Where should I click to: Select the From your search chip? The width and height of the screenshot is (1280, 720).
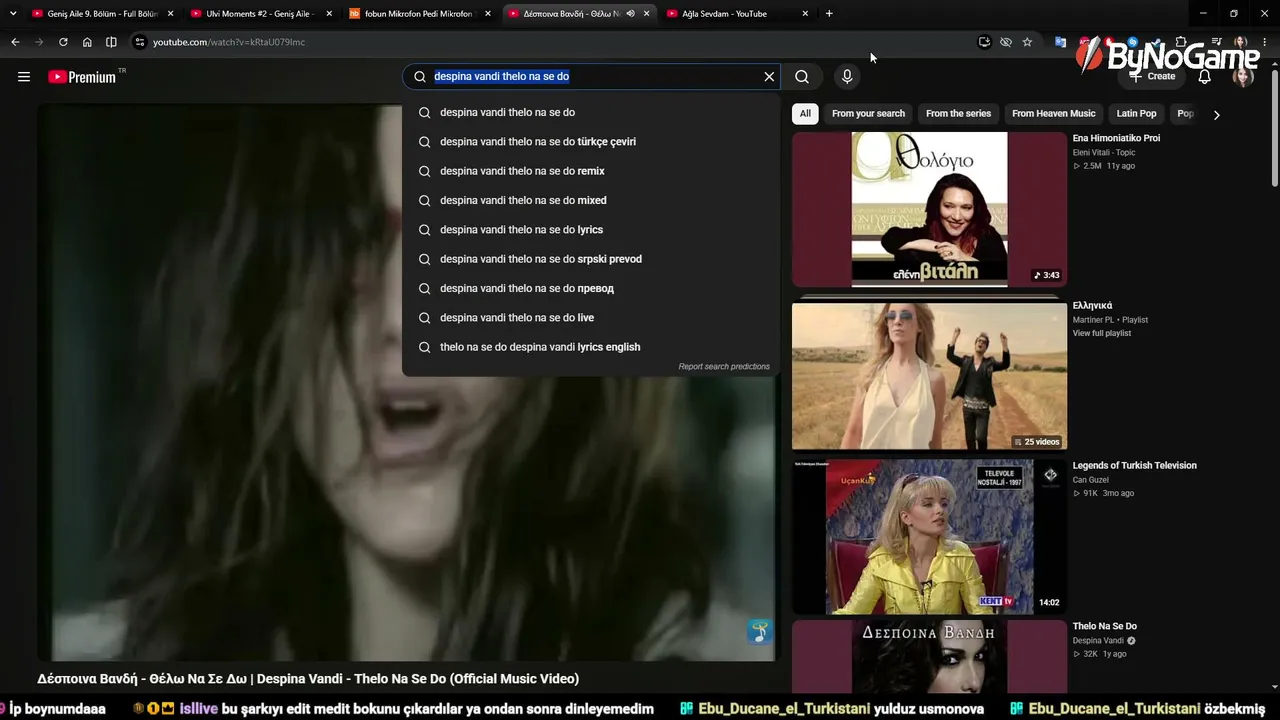(868, 114)
